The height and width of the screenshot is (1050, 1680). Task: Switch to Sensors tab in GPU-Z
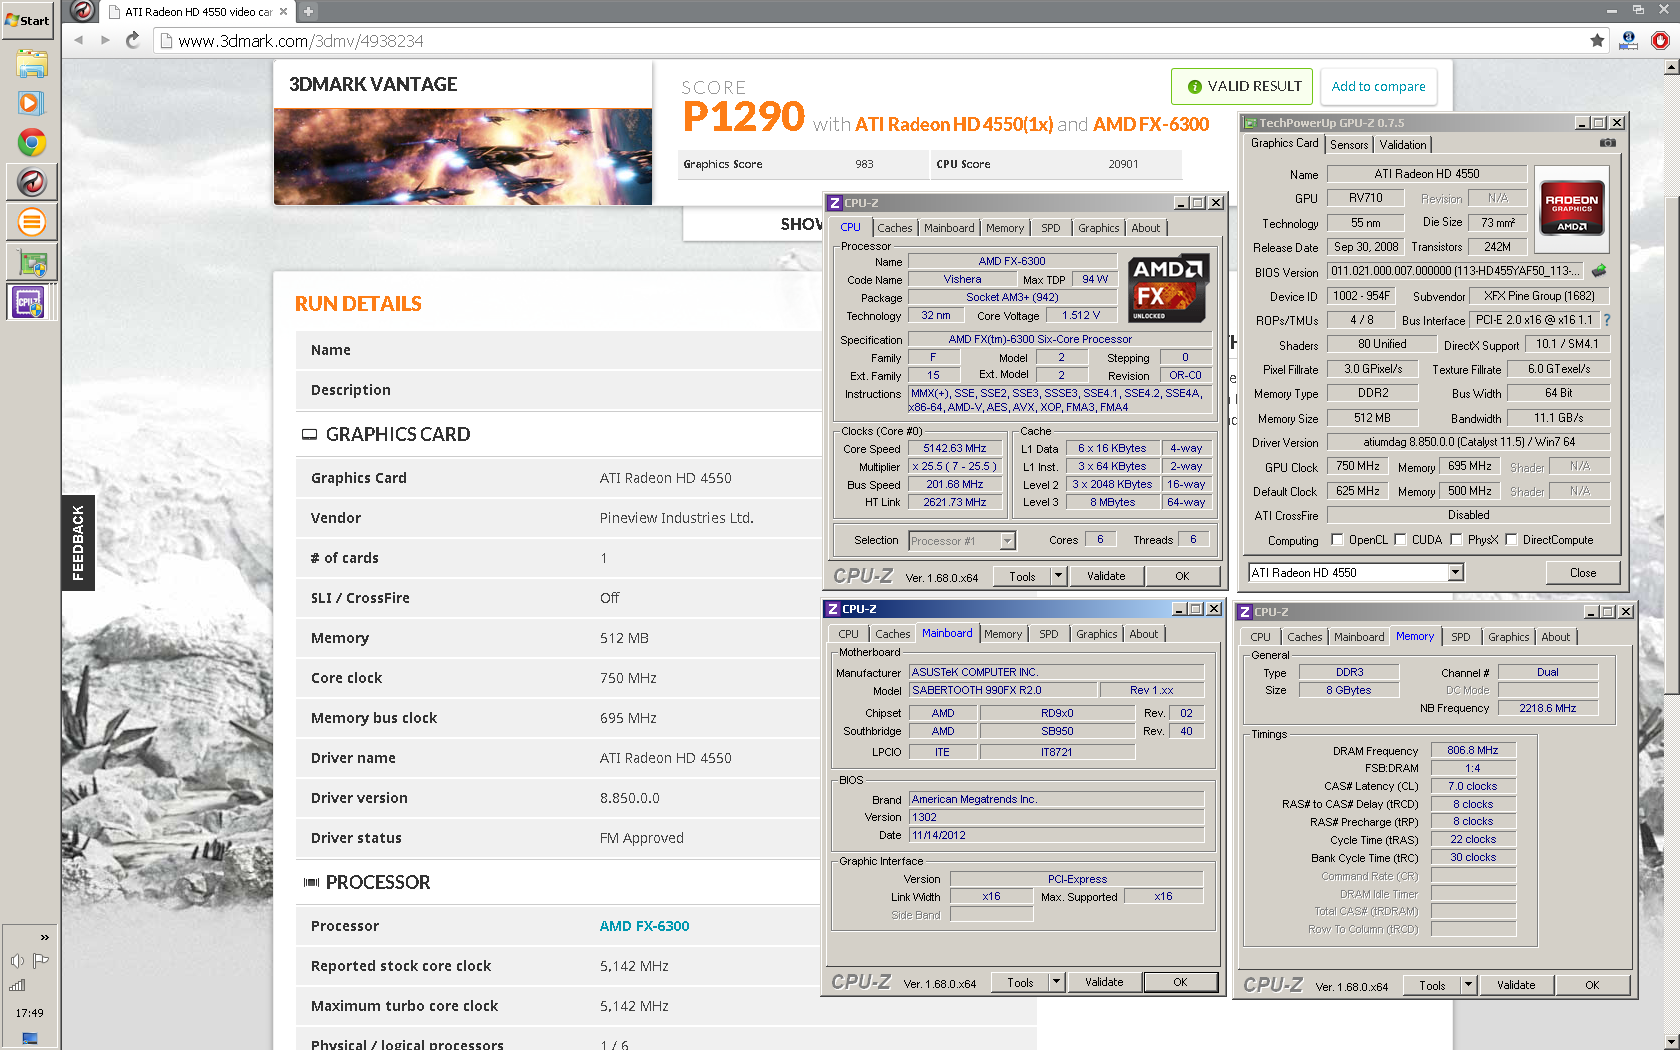pyautogui.click(x=1349, y=145)
